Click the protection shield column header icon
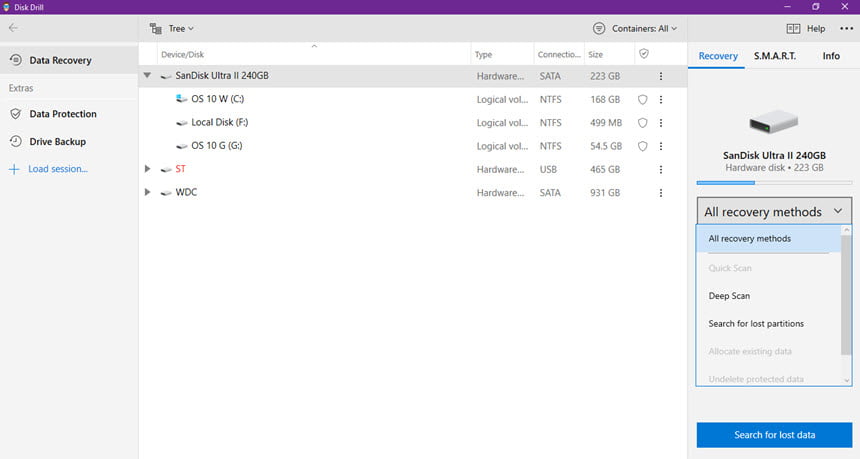 pyautogui.click(x=644, y=54)
